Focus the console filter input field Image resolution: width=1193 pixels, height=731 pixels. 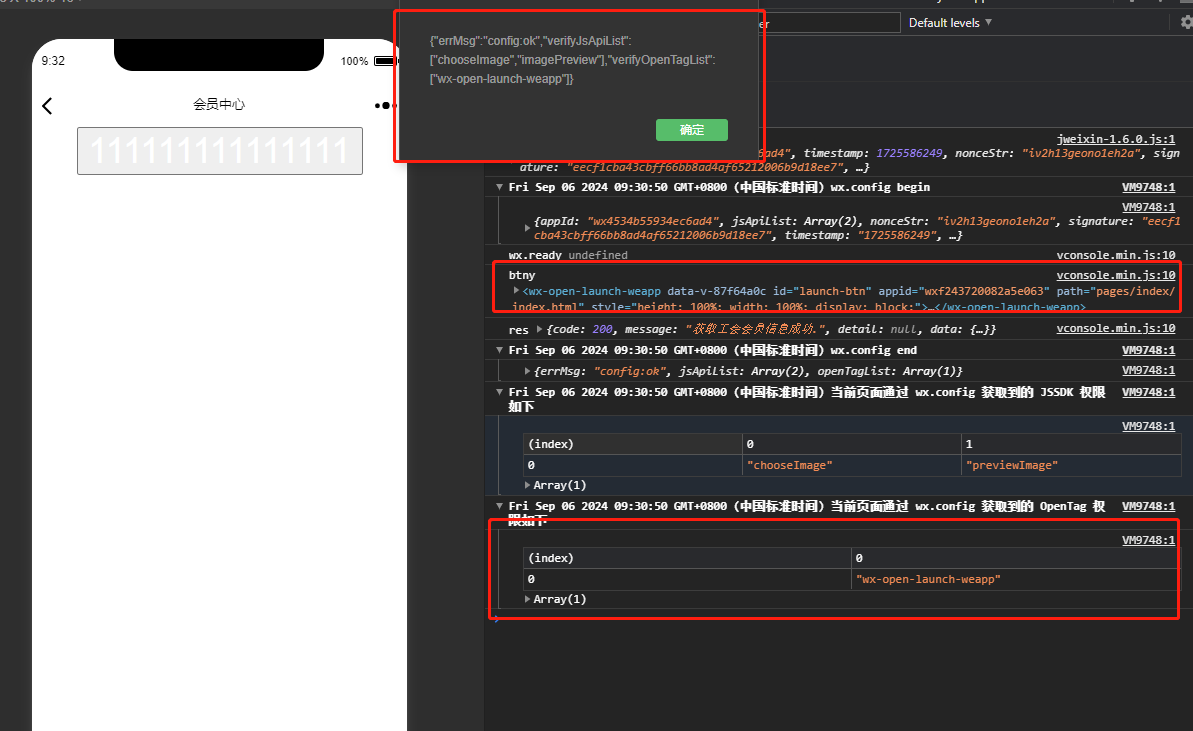(x=831, y=24)
